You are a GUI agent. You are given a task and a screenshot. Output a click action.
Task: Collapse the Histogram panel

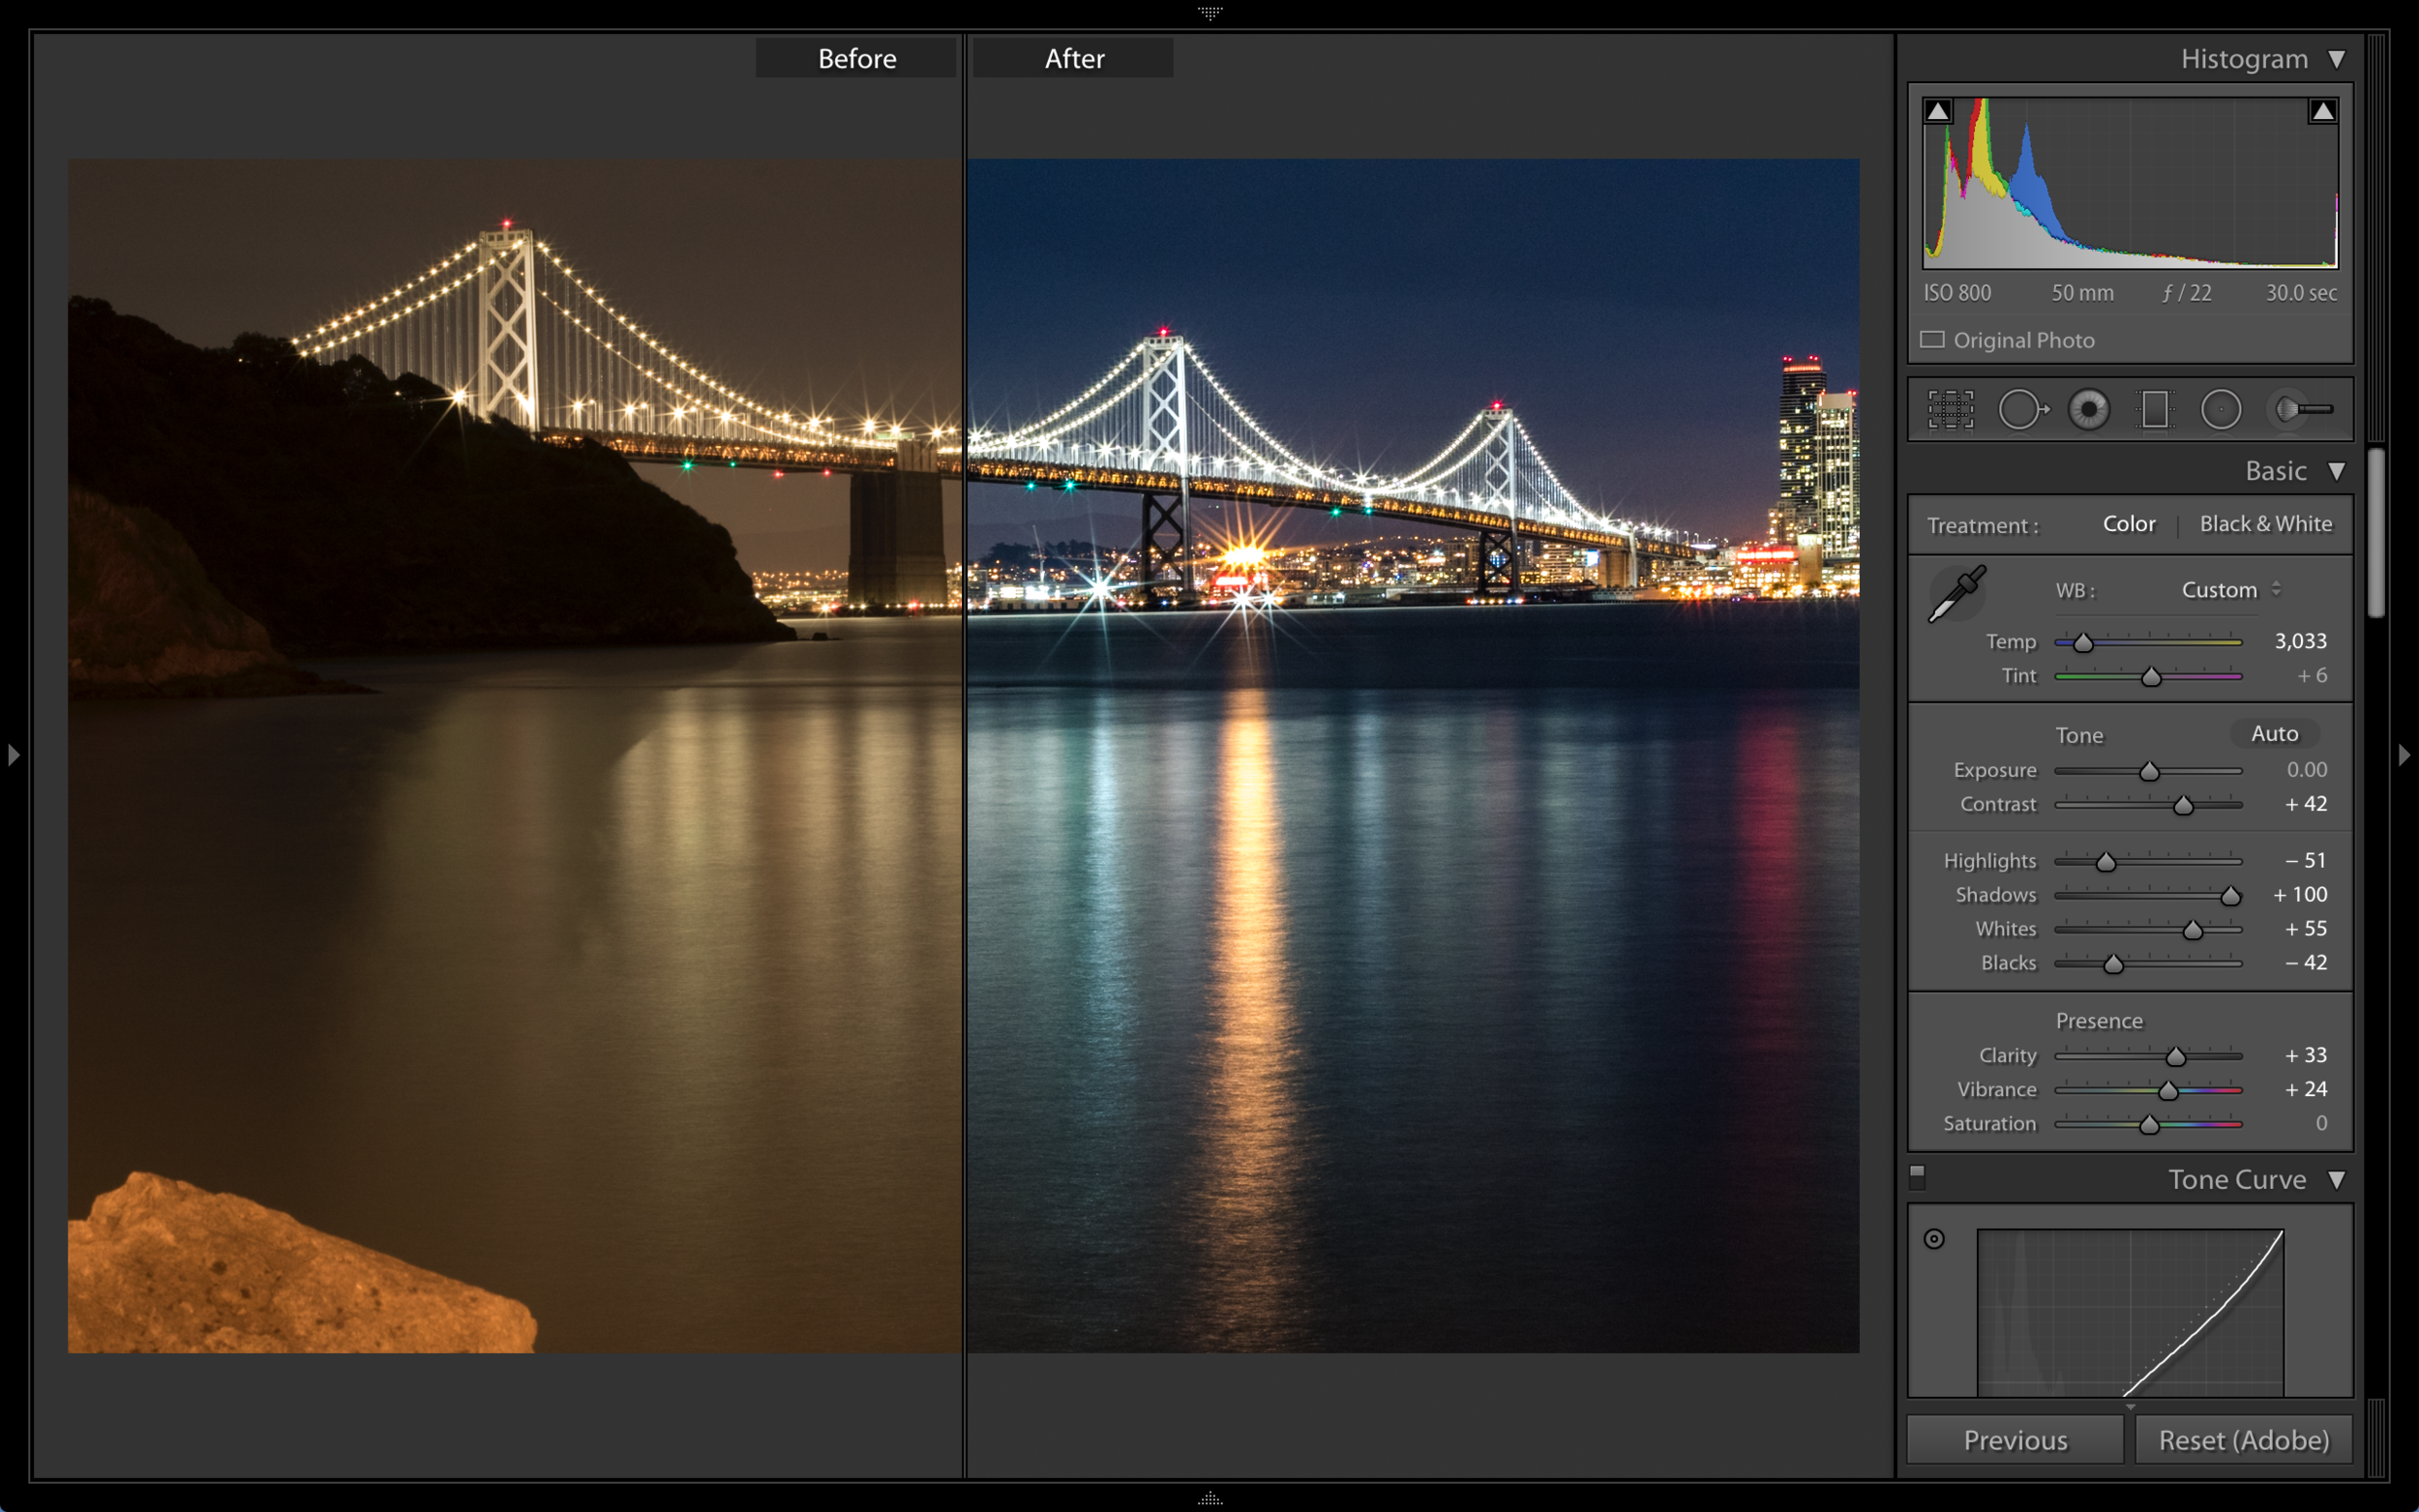coord(2337,59)
